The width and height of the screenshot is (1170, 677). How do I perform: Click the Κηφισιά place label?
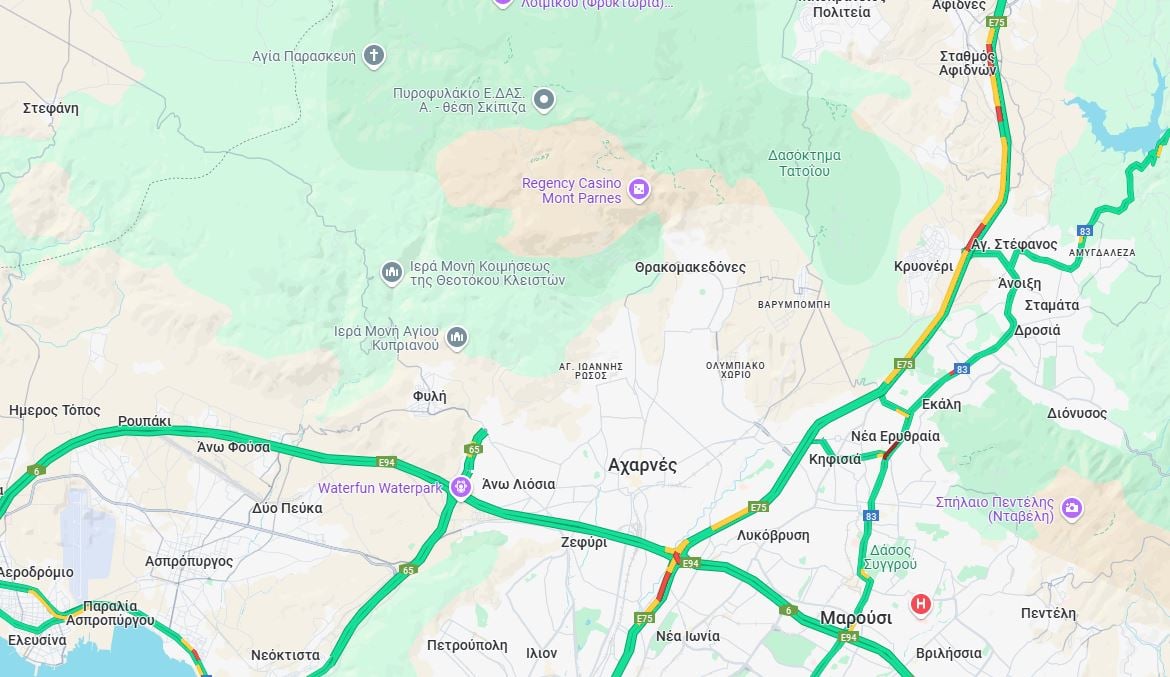pyautogui.click(x=835, y=459)
